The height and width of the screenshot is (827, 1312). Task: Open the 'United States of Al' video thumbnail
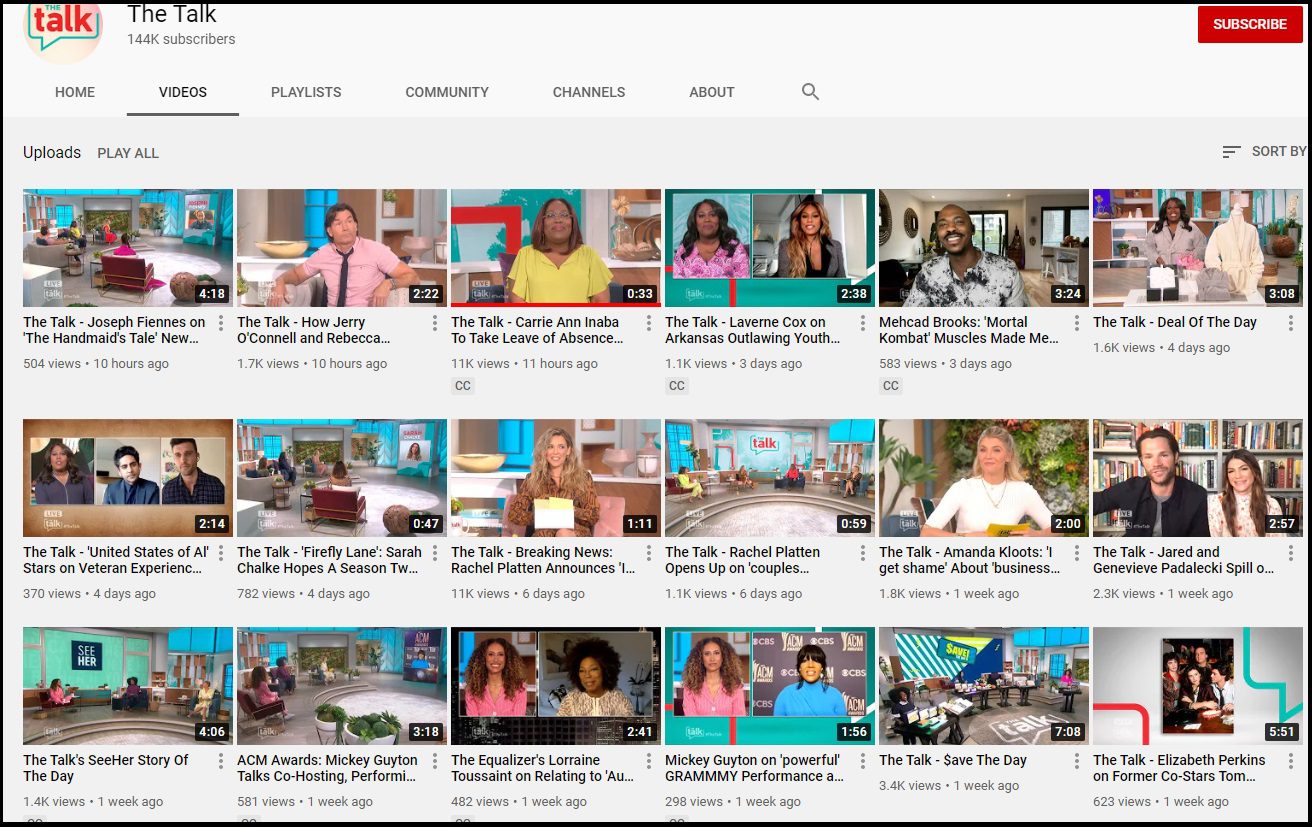[x=128, y=478]
